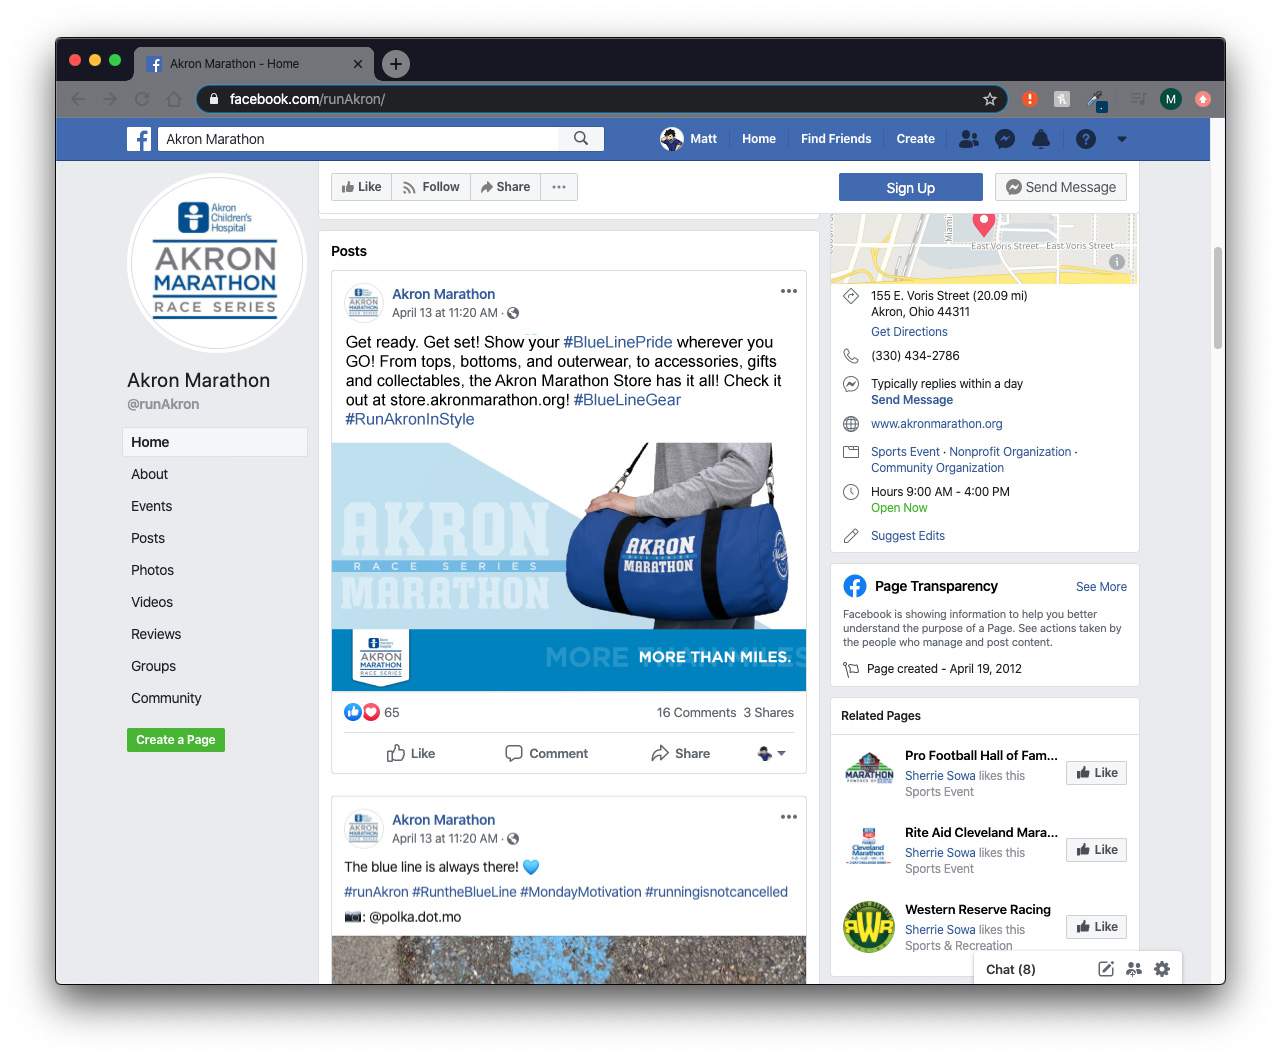Image resolution: width=1281 pixels, height=1058 pixels.
Task: Click the red exclamation extension icon
Action: click(1030, 99)
